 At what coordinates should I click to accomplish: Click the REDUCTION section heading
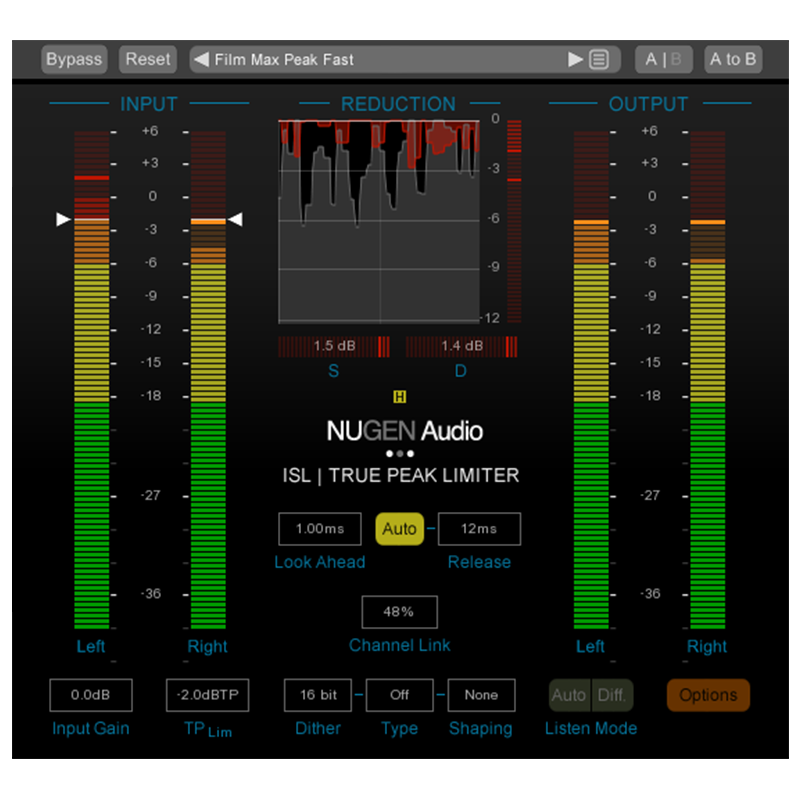pyautogui.click(x=398, y=104)
